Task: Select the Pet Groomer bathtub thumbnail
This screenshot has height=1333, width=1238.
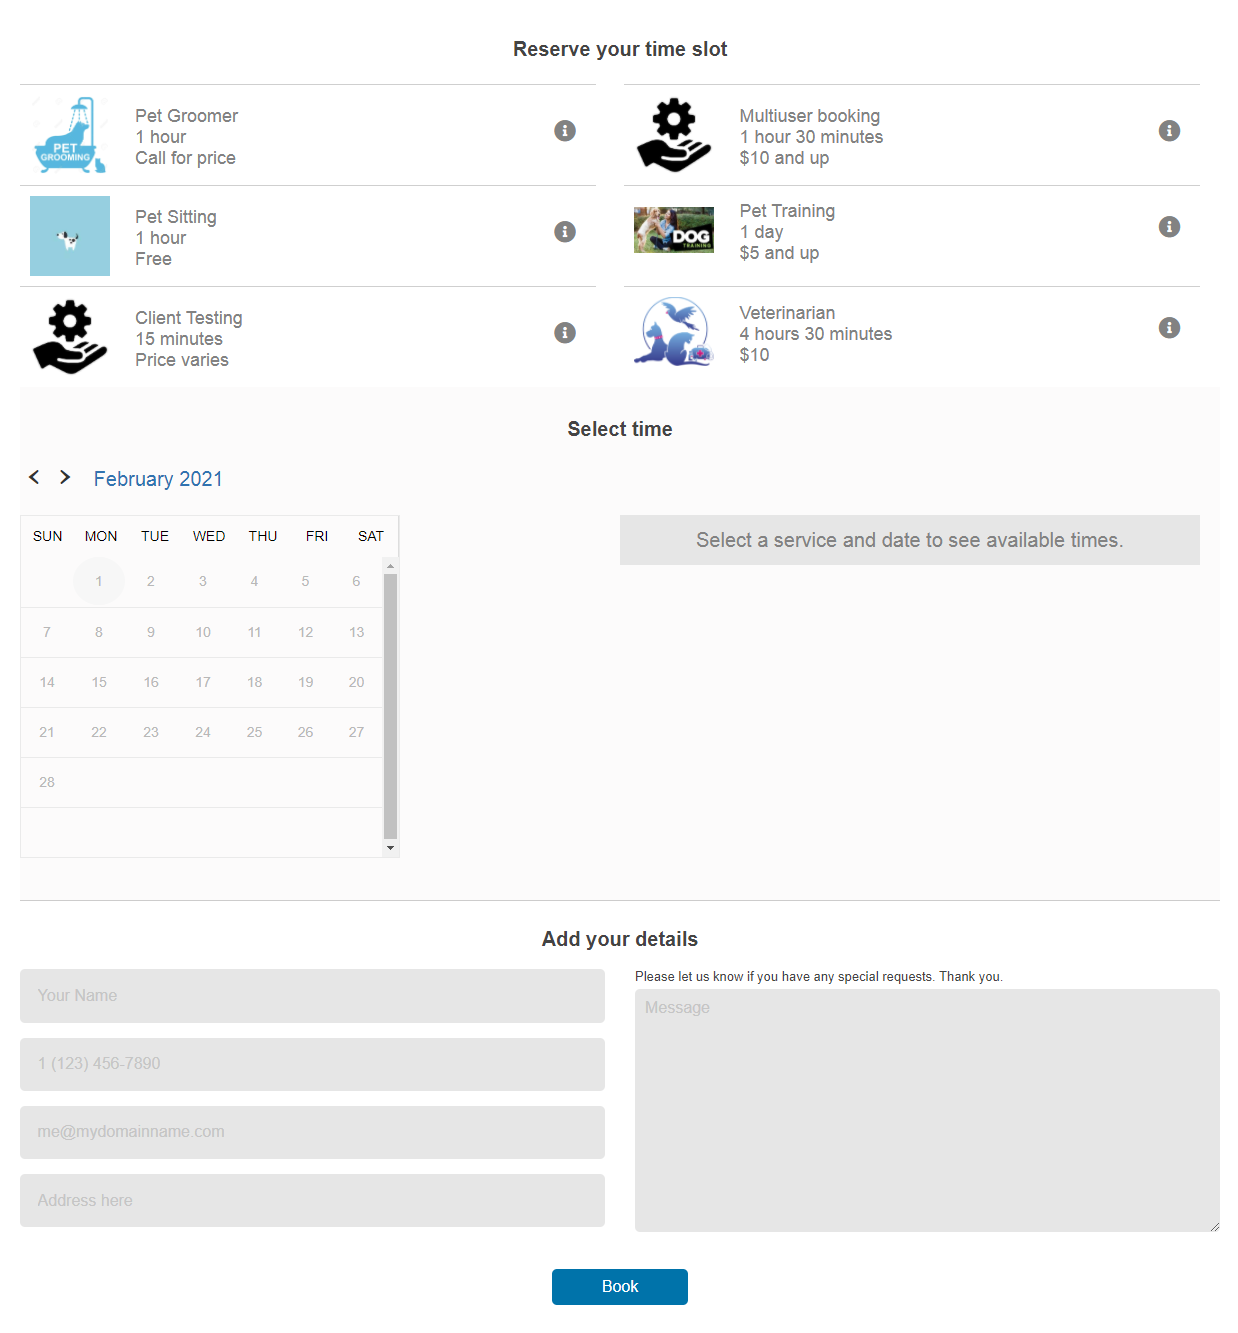Action: [x=70, y=135]
